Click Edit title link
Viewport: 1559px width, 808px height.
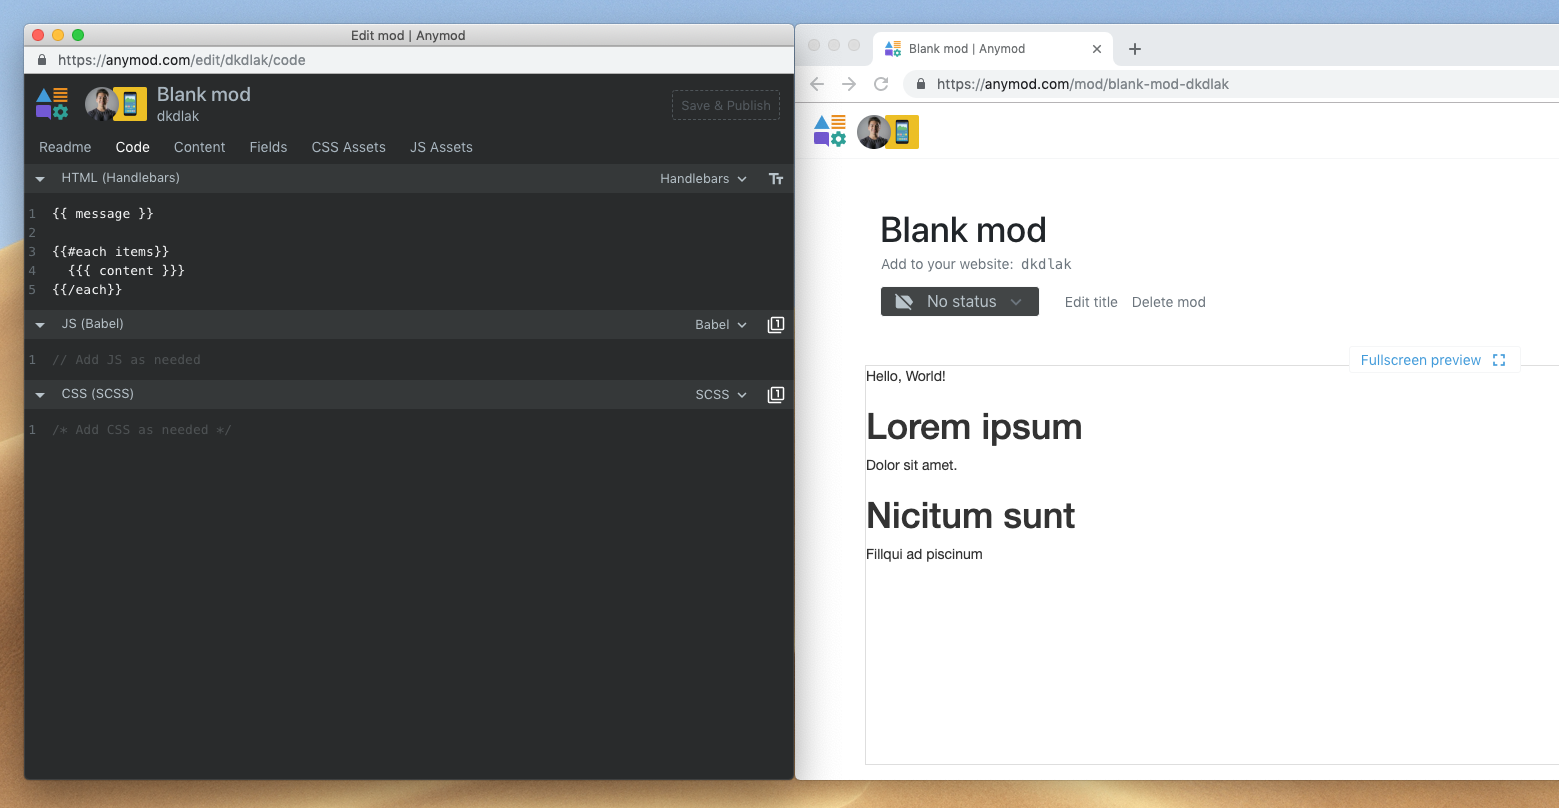[x=1091, y=302]
